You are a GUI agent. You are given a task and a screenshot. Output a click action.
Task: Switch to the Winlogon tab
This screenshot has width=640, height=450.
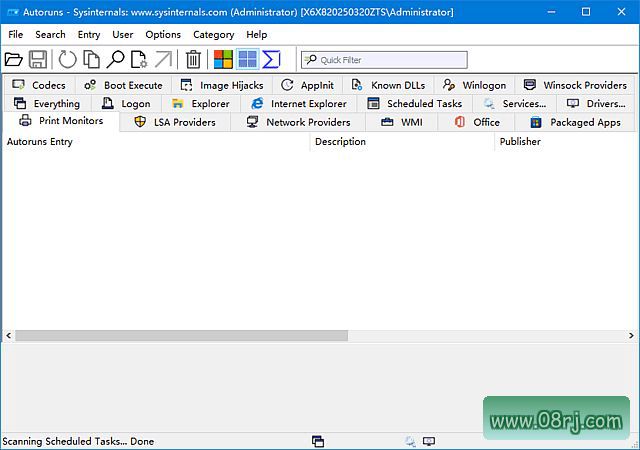coord(475,85)
